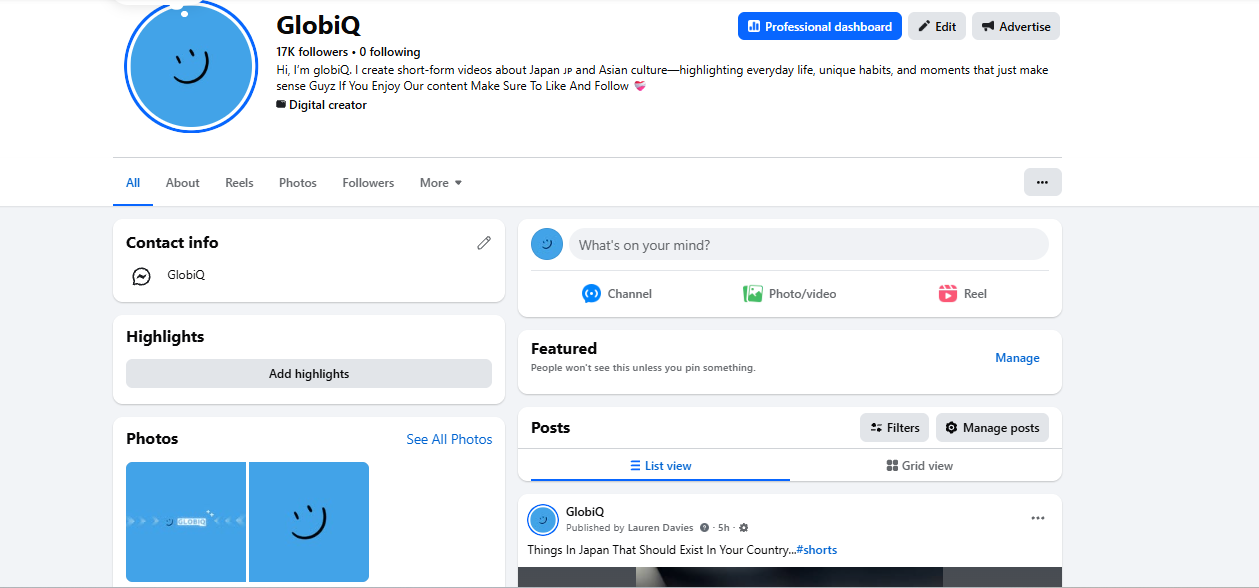Click the Lauren Davies publisher name
Image resolution: width=1259 pixels, height=588 pixels.
[x=661, y=527]
